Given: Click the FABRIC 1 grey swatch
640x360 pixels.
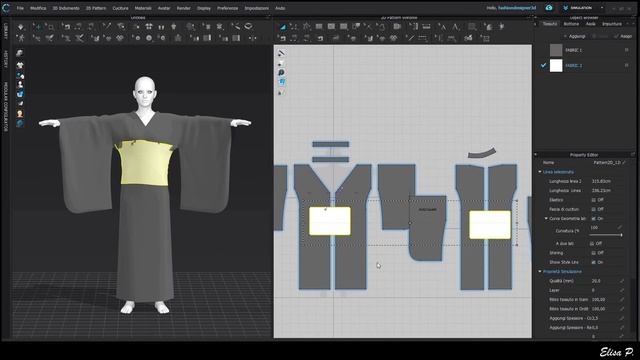Looking at the screenshot, I should pyautogui.click(x=556, y=50).
